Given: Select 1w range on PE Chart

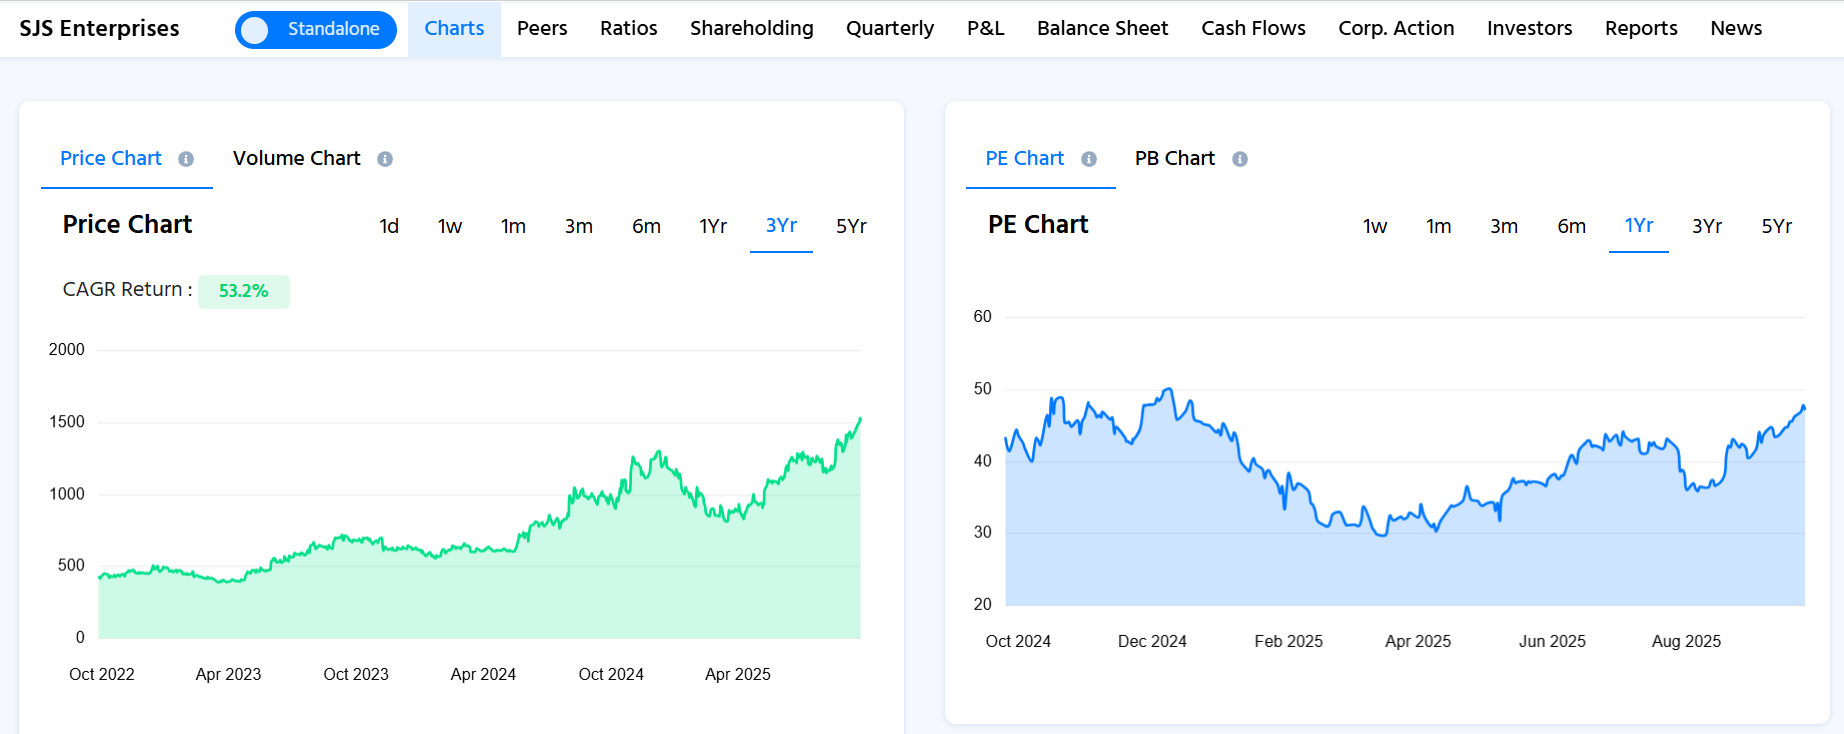Looking at the screenshot, I should [x=1375, y=226].
